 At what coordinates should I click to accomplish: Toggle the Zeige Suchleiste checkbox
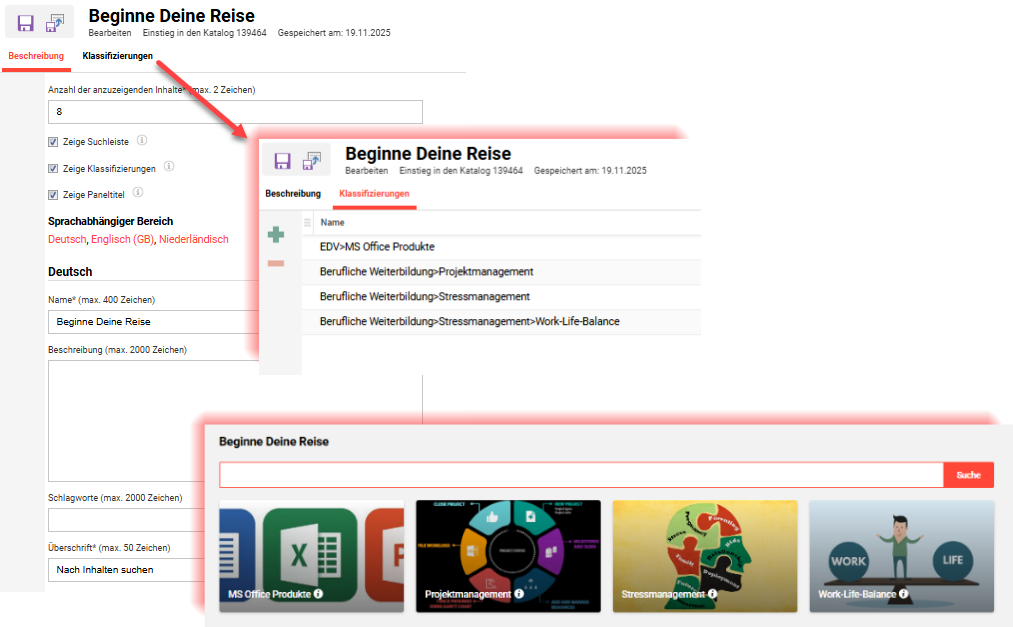tap(53, 142)
